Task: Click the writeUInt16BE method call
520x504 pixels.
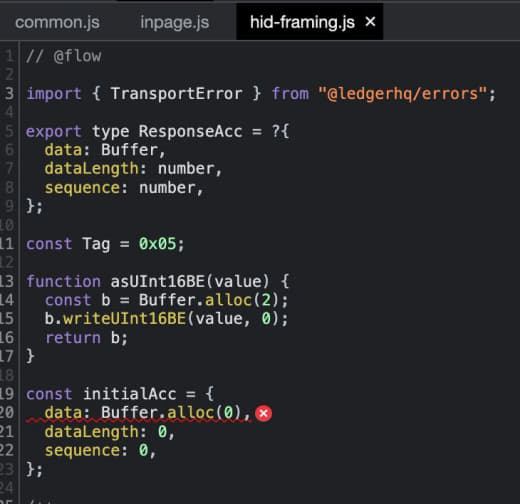Action: click(x=125, y=319)
